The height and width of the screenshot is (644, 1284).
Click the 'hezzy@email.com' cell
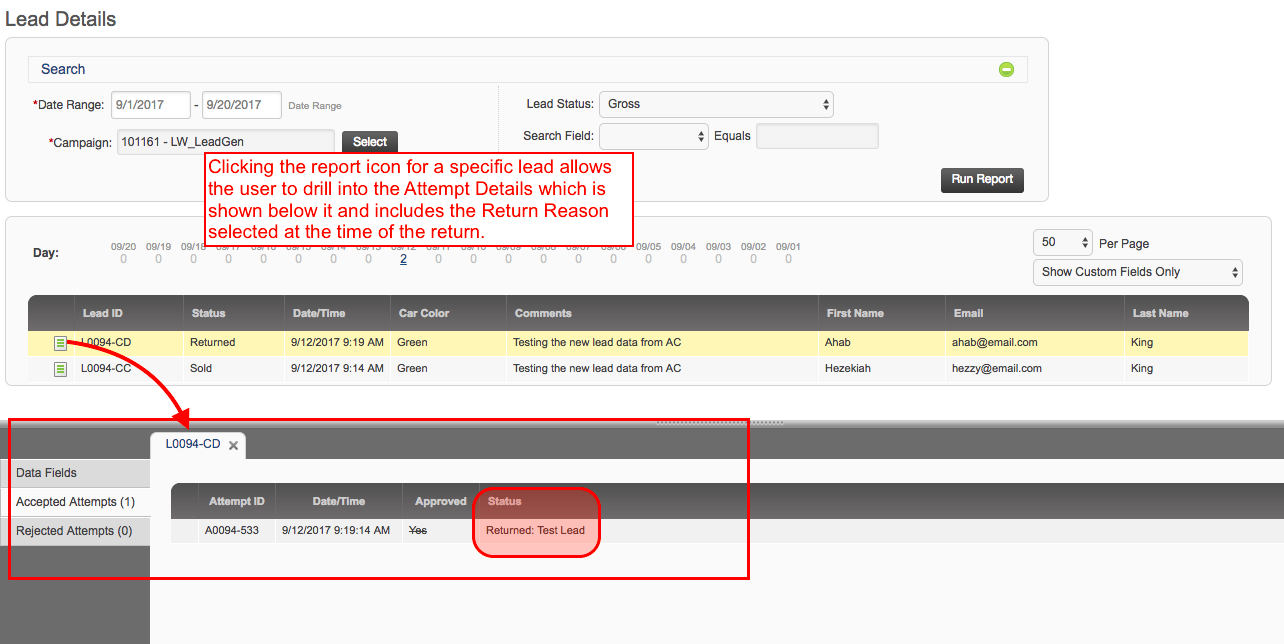997,368
